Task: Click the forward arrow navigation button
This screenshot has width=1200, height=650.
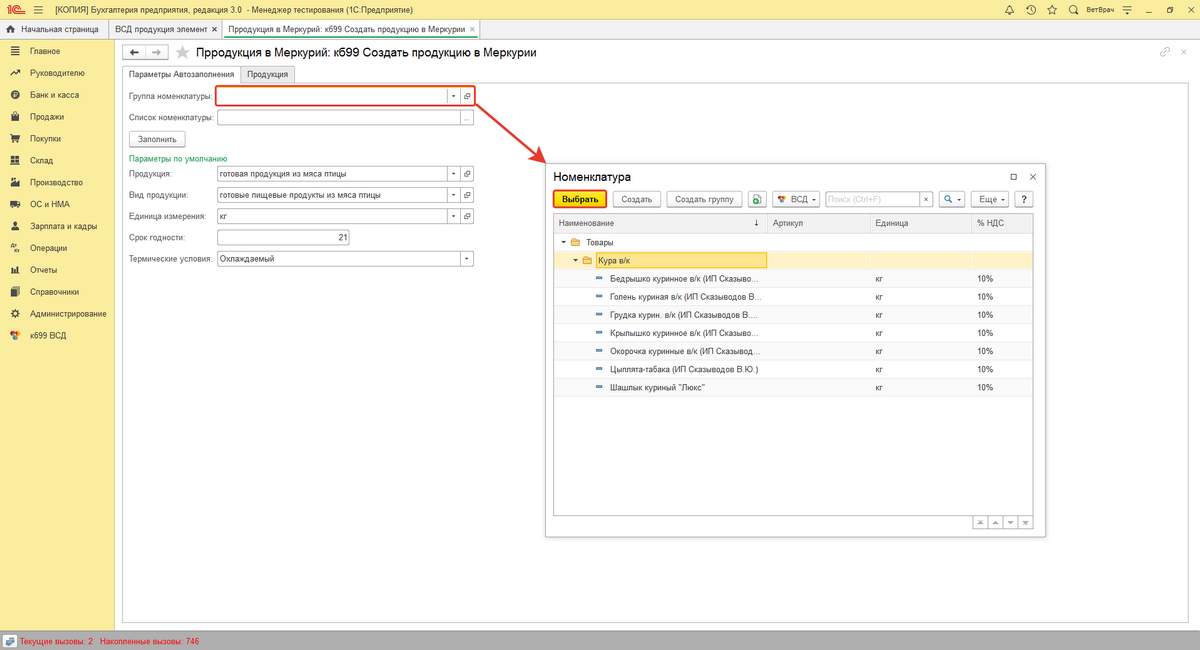Action: [x=157, y=52]
